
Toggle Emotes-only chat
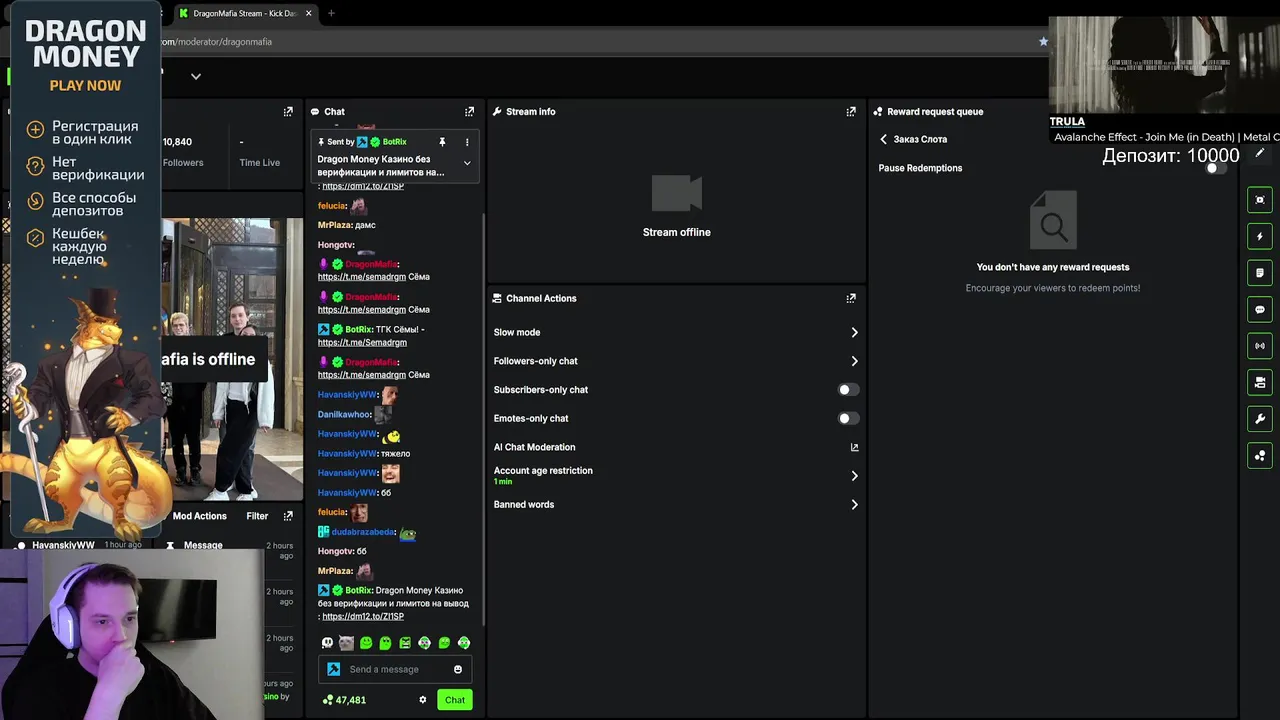point(847,418)
